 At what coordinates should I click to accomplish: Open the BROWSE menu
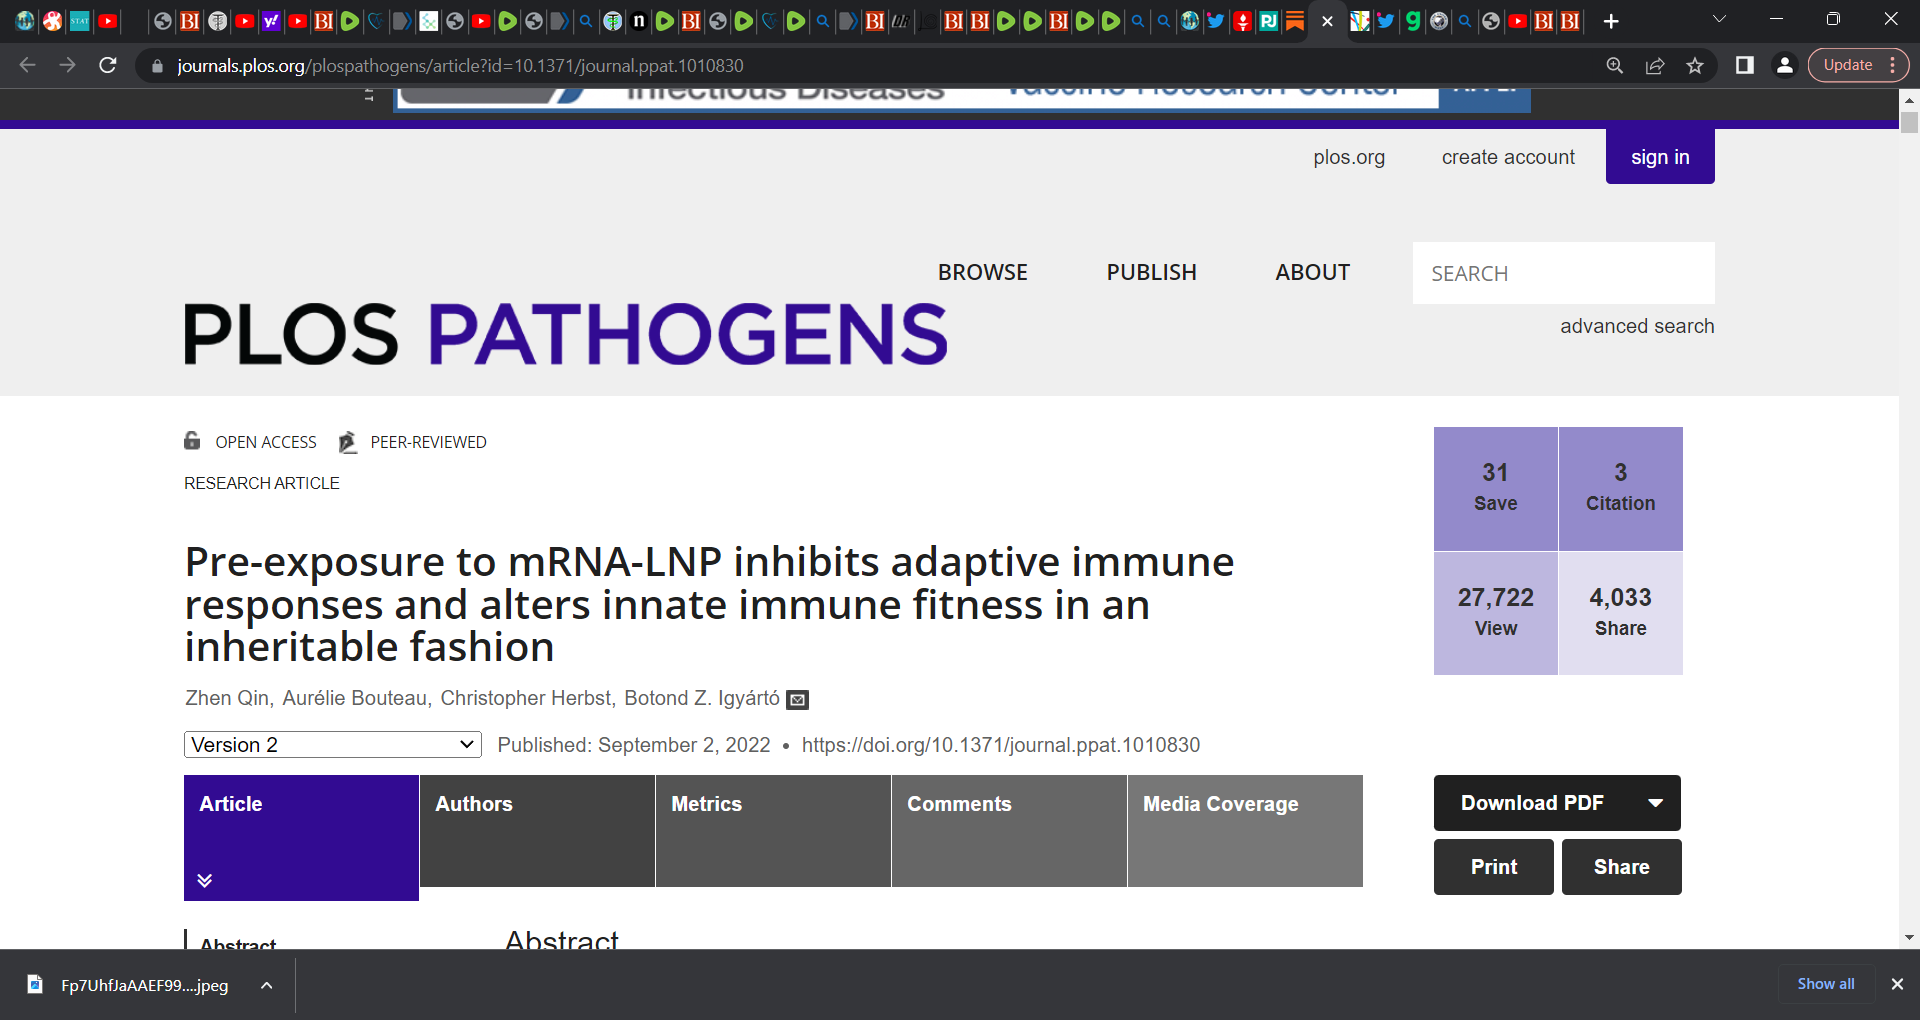coord(983,272)
